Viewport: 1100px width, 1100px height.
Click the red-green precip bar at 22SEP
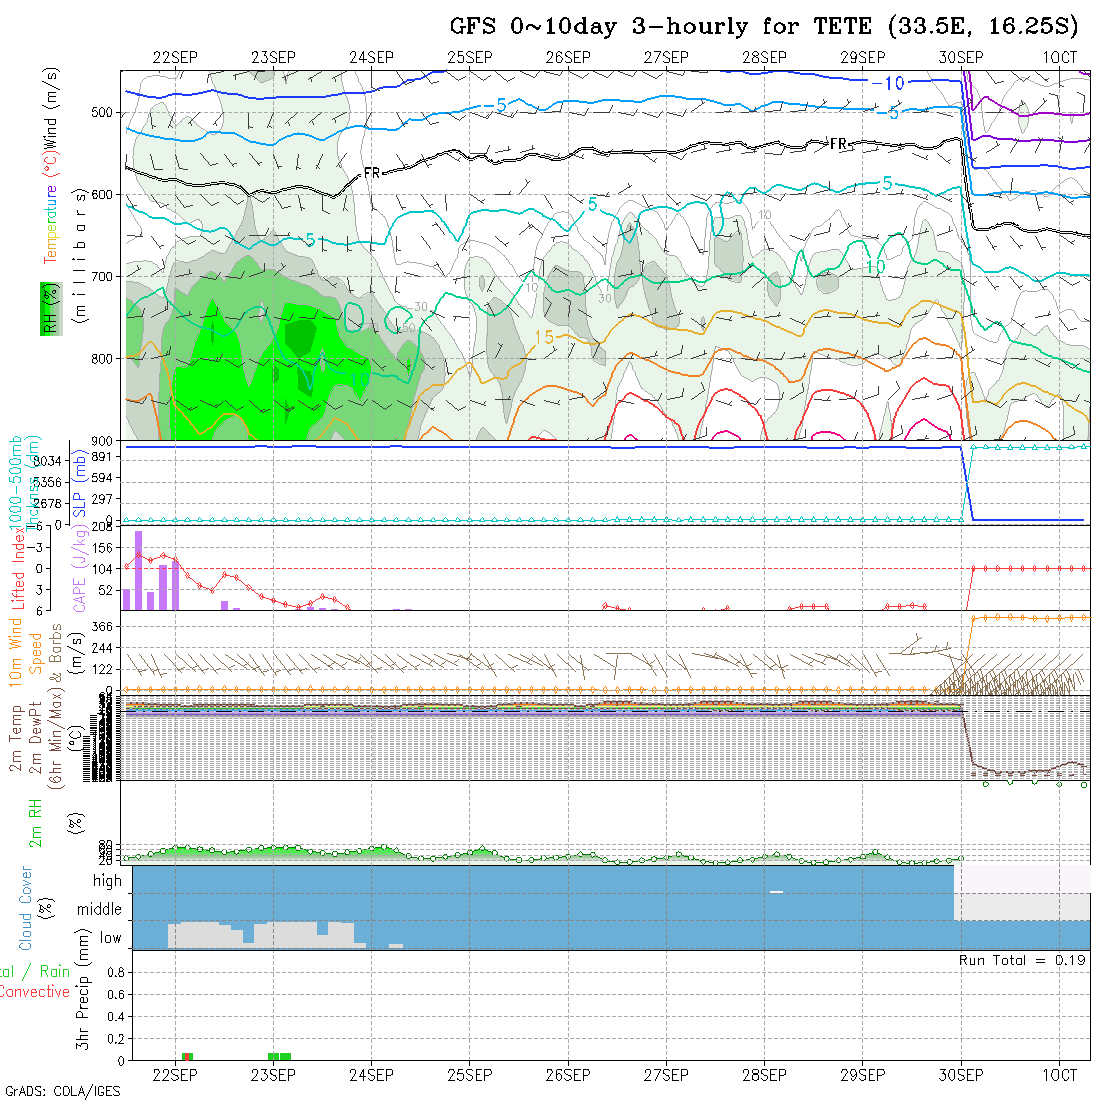187,1056
